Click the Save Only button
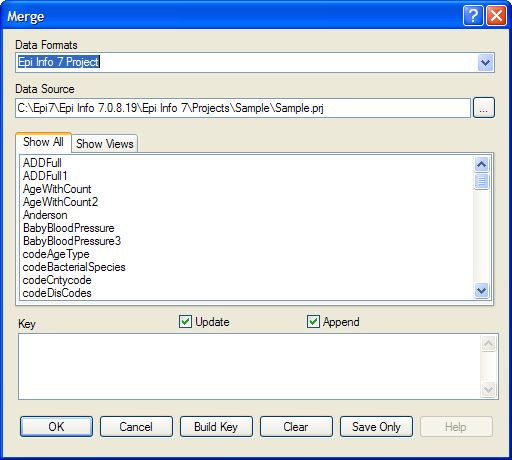 click(x=376, y=426)
